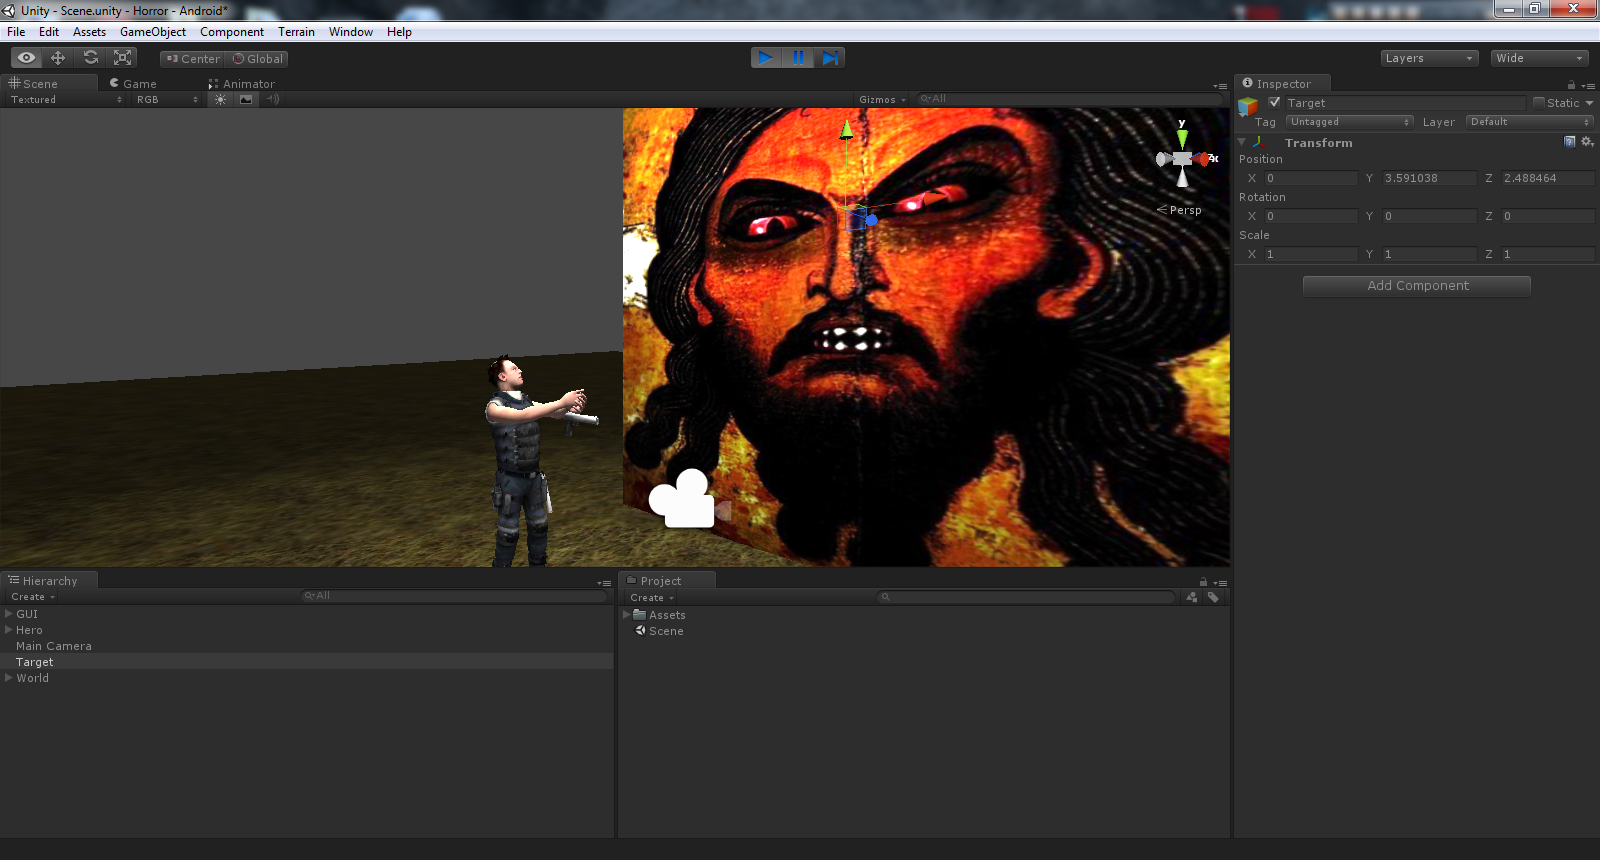This screenshot has width=1600, height=860.
Task: Expand the Hero object in Hierarchy
Action: point(9,630)
